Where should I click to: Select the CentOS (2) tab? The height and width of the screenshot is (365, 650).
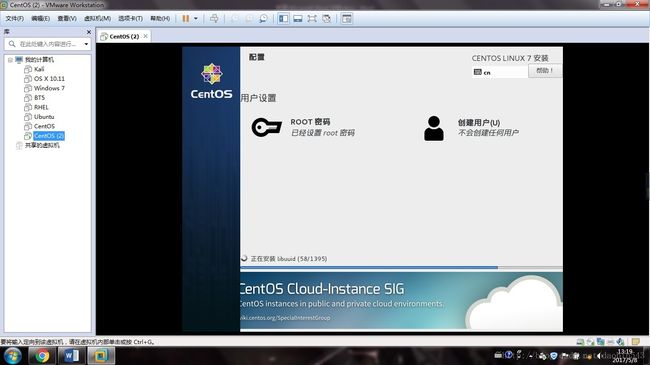click(124, 36)
